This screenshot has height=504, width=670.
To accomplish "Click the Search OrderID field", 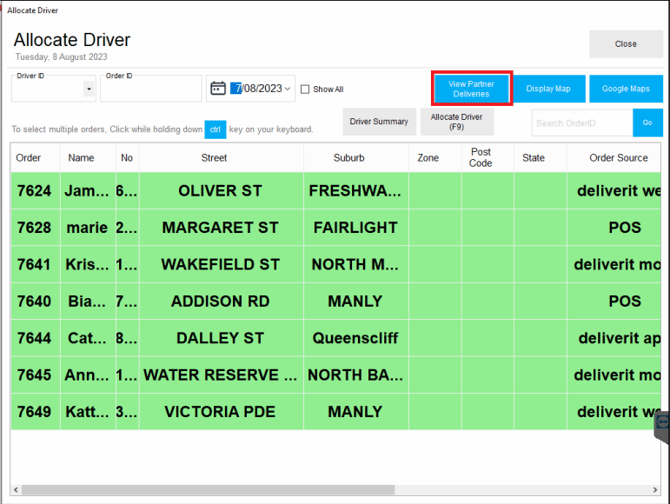I will (582, 123).
